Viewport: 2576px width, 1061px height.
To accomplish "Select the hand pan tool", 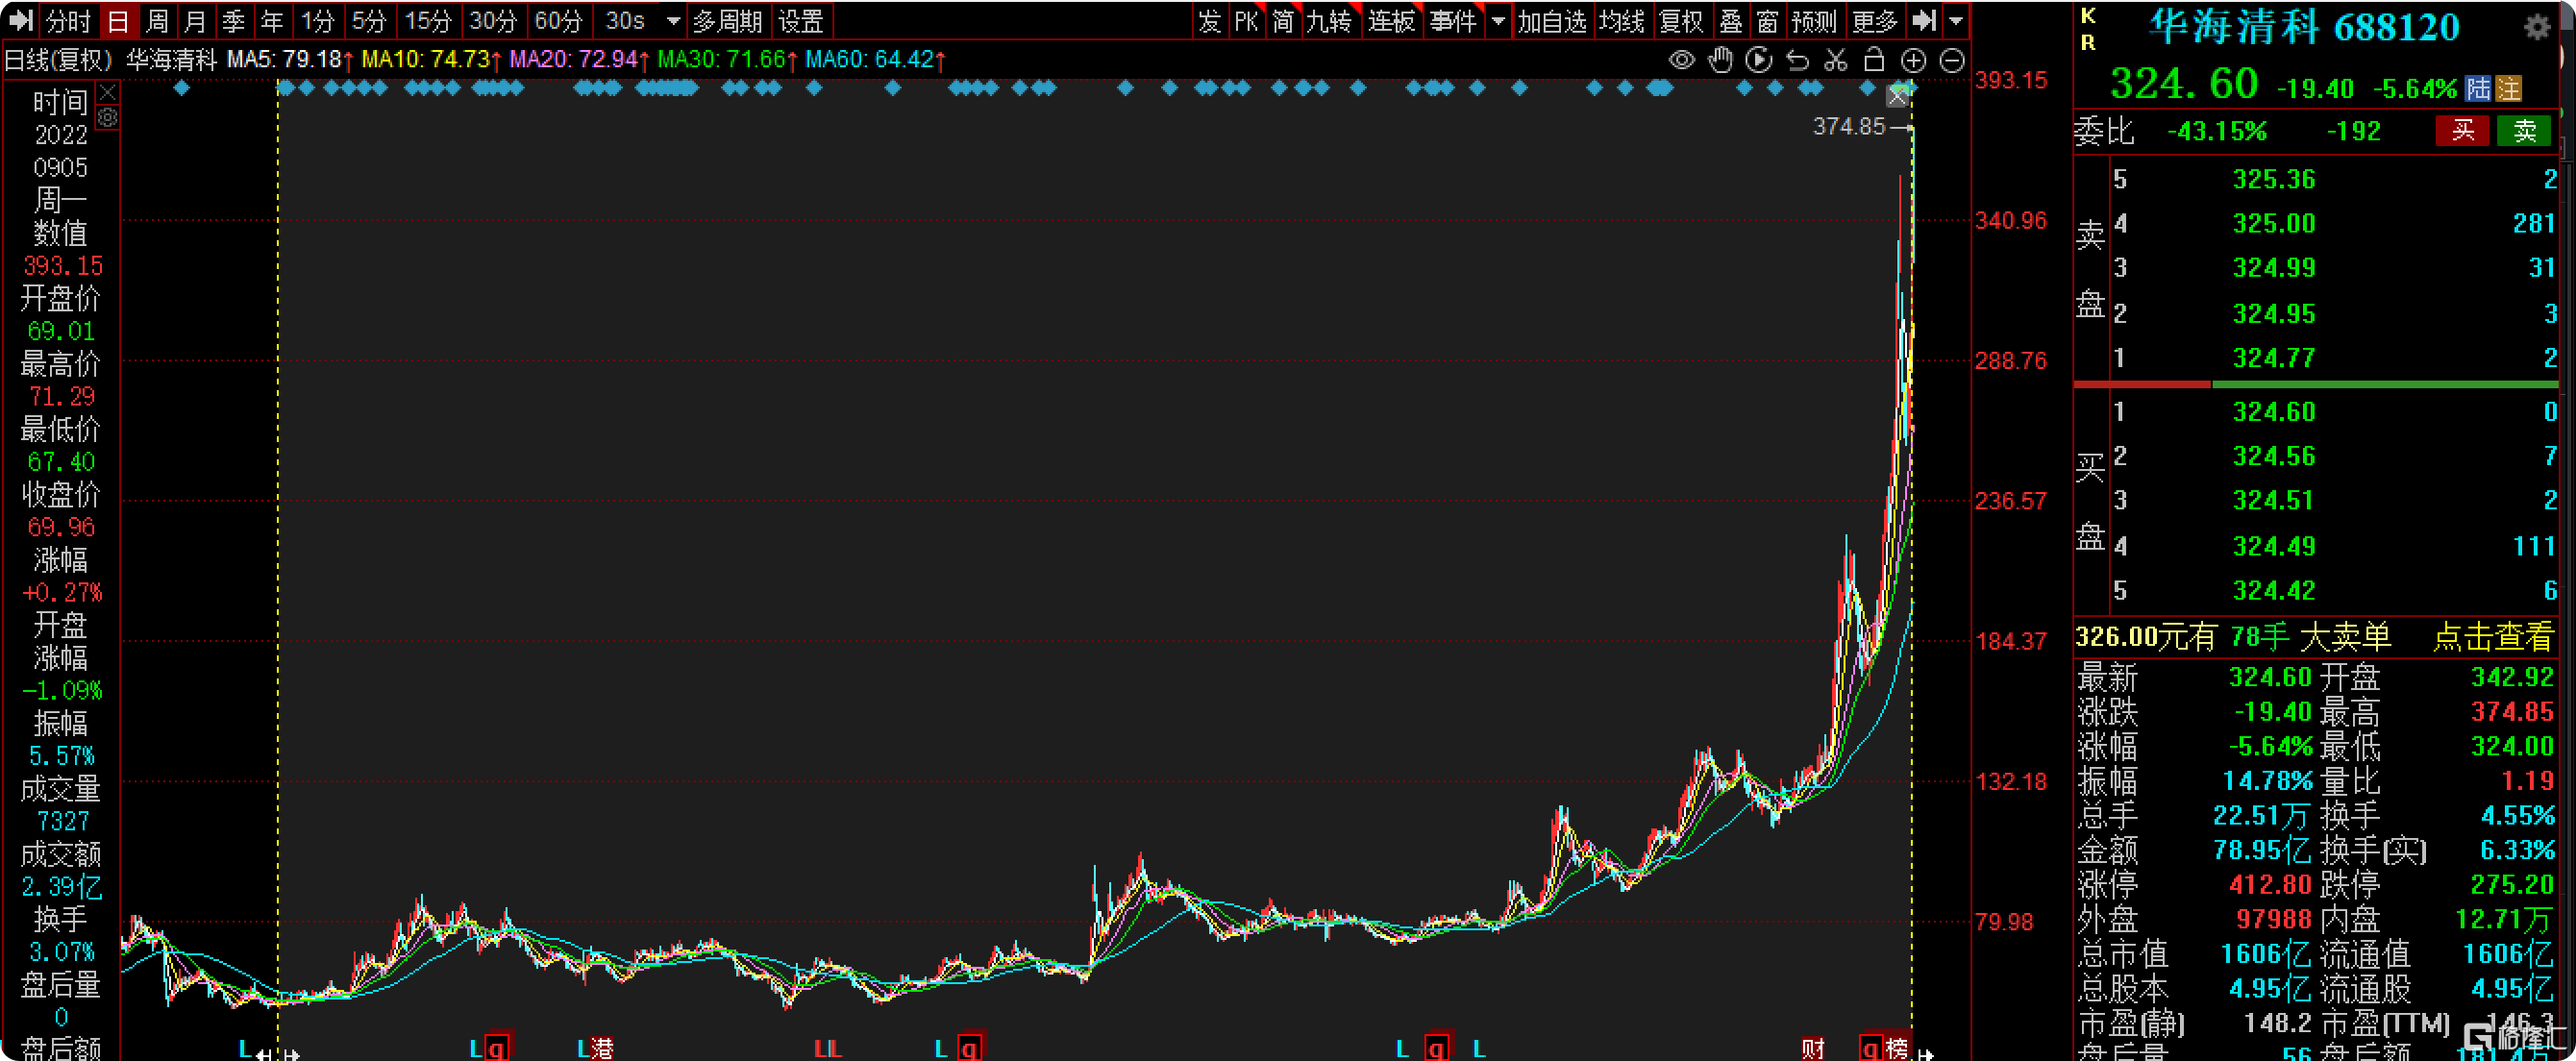I will point(1720,61).
